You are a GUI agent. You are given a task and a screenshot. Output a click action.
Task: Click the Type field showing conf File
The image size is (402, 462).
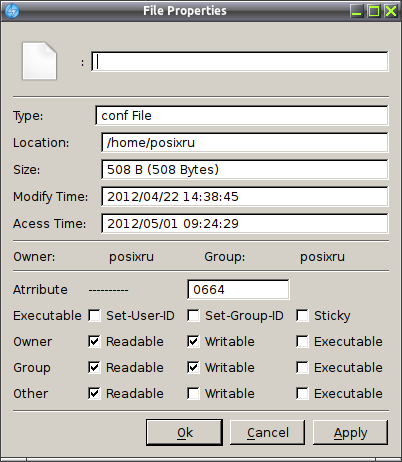pos(242,115)
